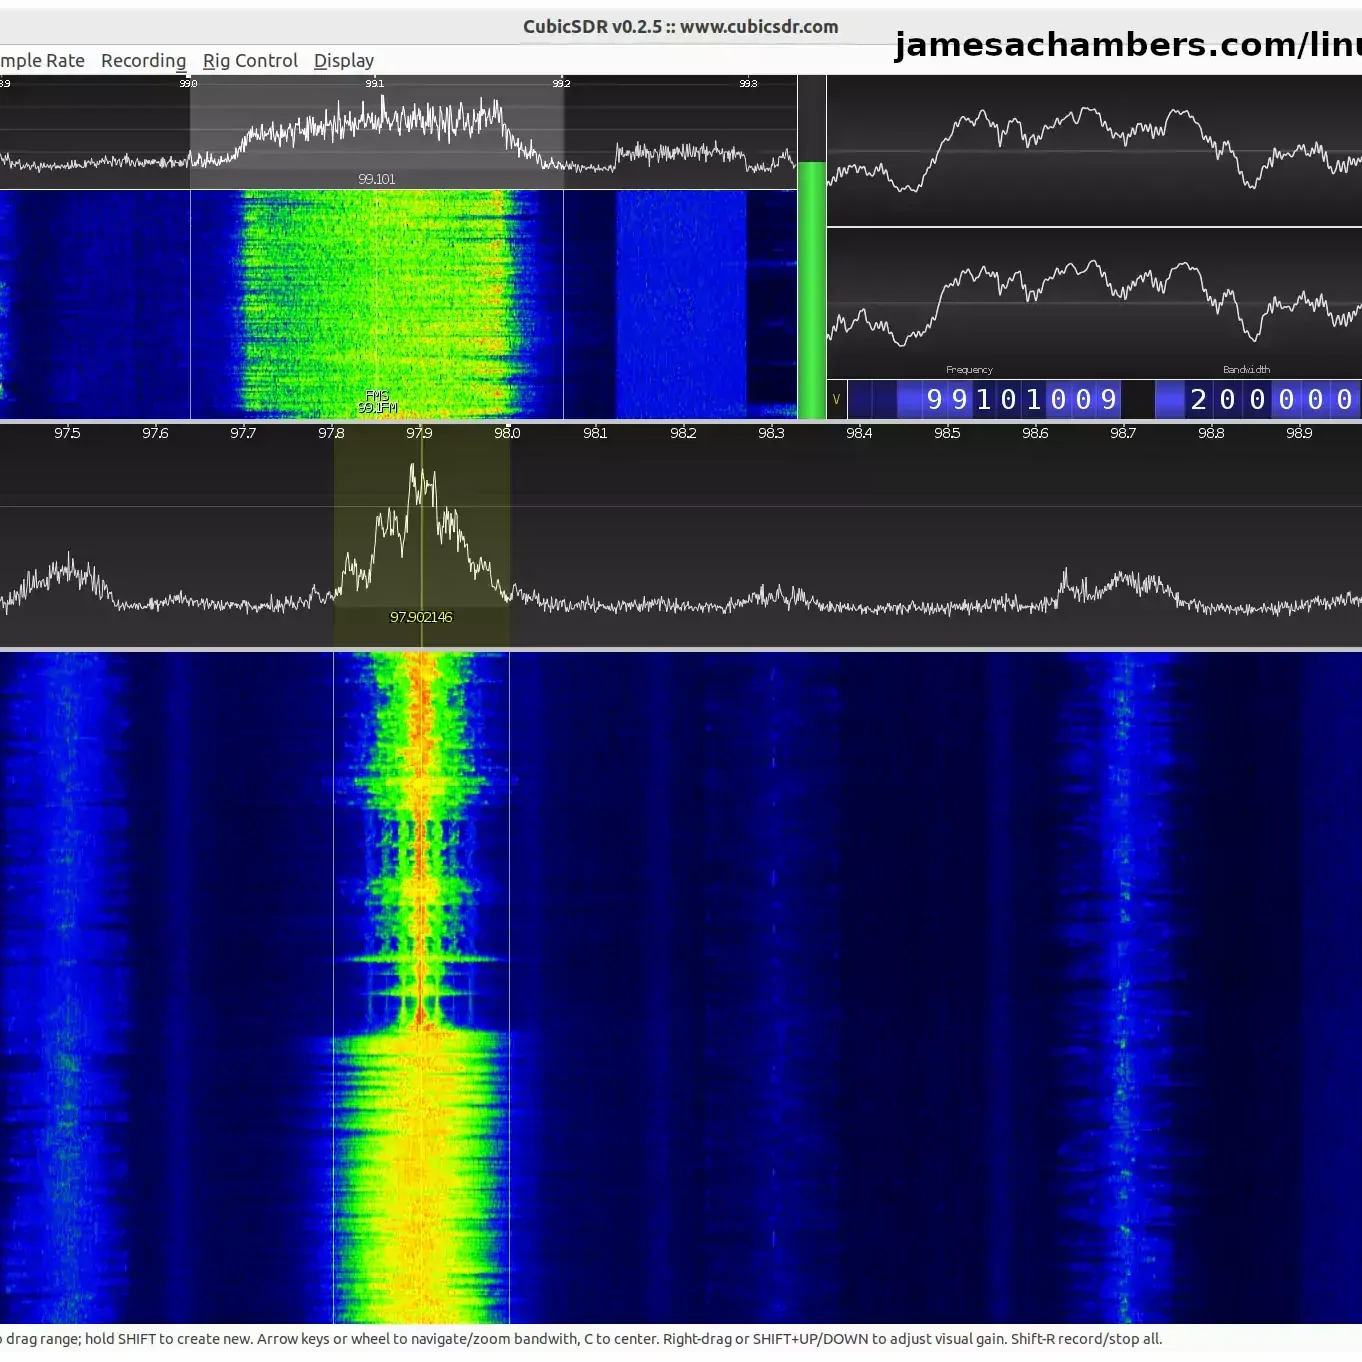Click the last digit 9 of the frequency readout
The width and height of the screenshot is (1362, 1362).
(1108, 400)
